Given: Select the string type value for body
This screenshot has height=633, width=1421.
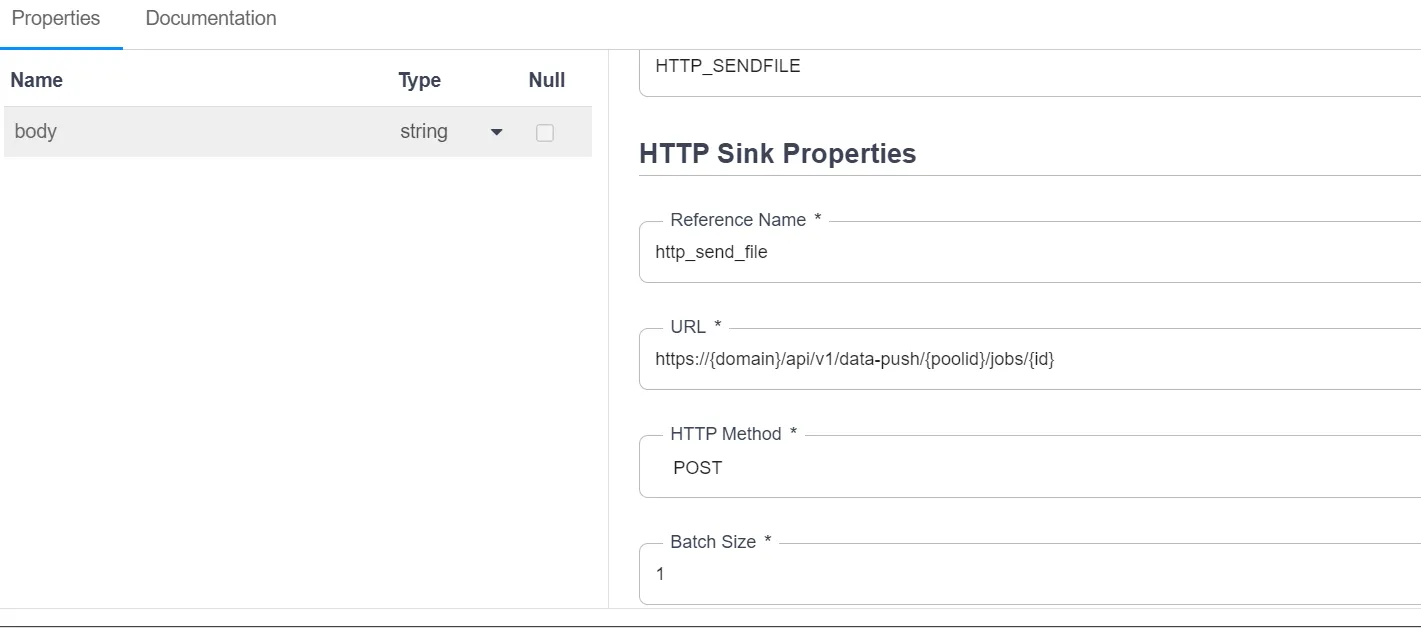Looking at the screenshot, I should [424, 132].
